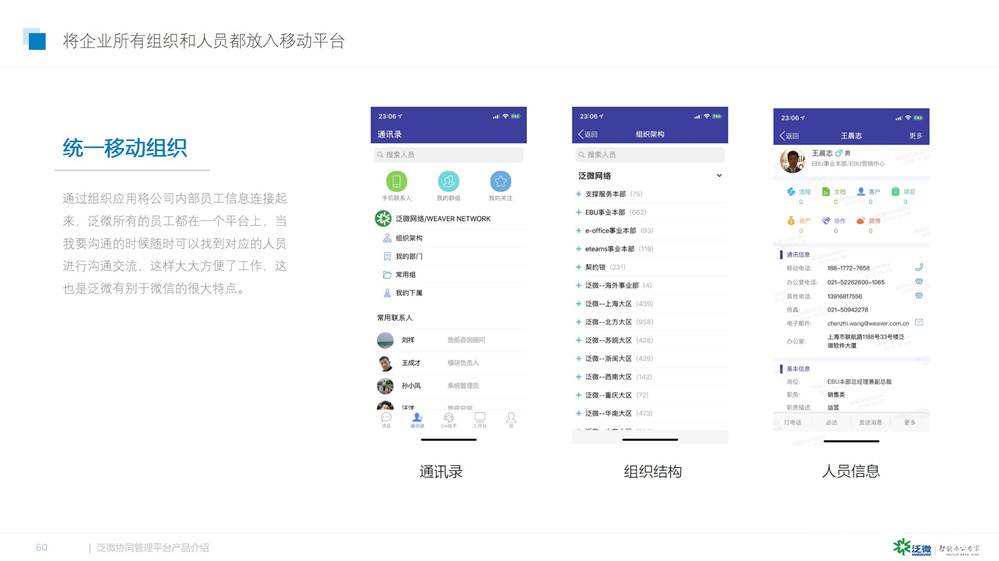
Task: Click 发送消息 bottom button
Action: click(870, 423)
